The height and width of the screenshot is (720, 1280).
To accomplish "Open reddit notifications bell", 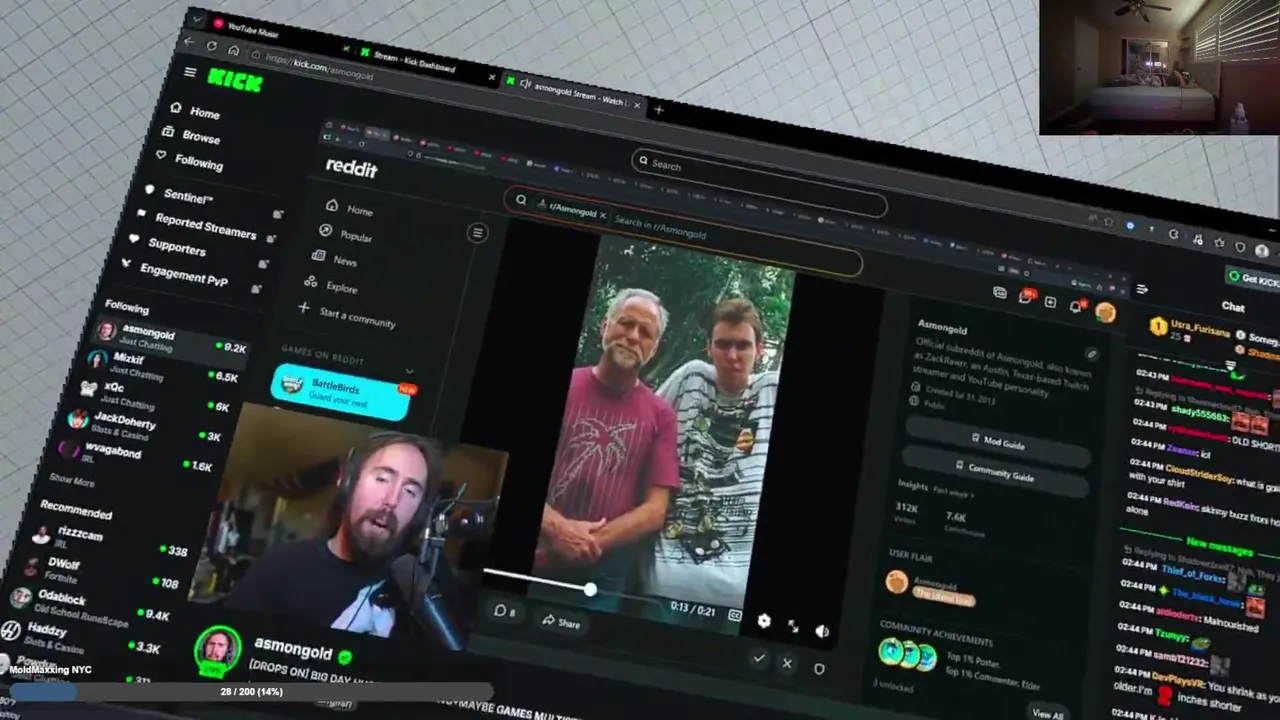I will point(1076,306).
